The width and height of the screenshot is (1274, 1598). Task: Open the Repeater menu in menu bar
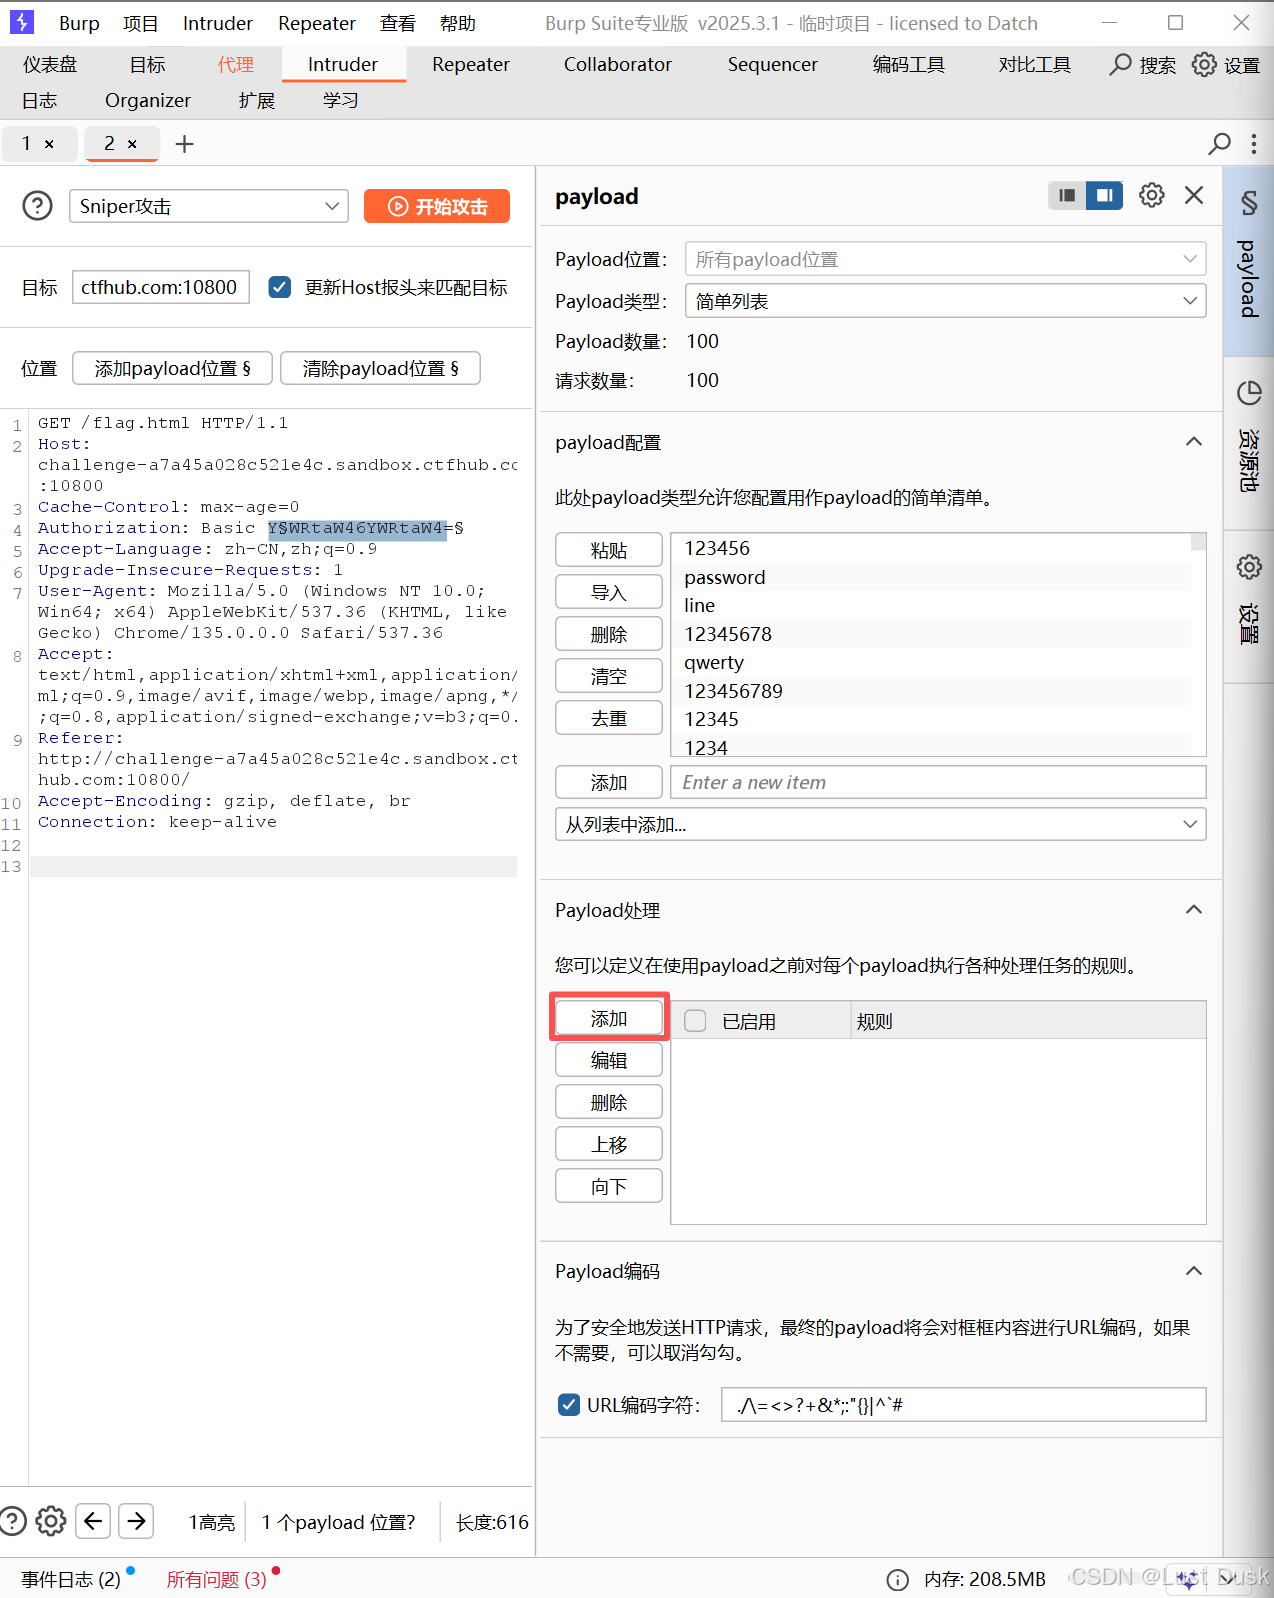click(317, 23)
